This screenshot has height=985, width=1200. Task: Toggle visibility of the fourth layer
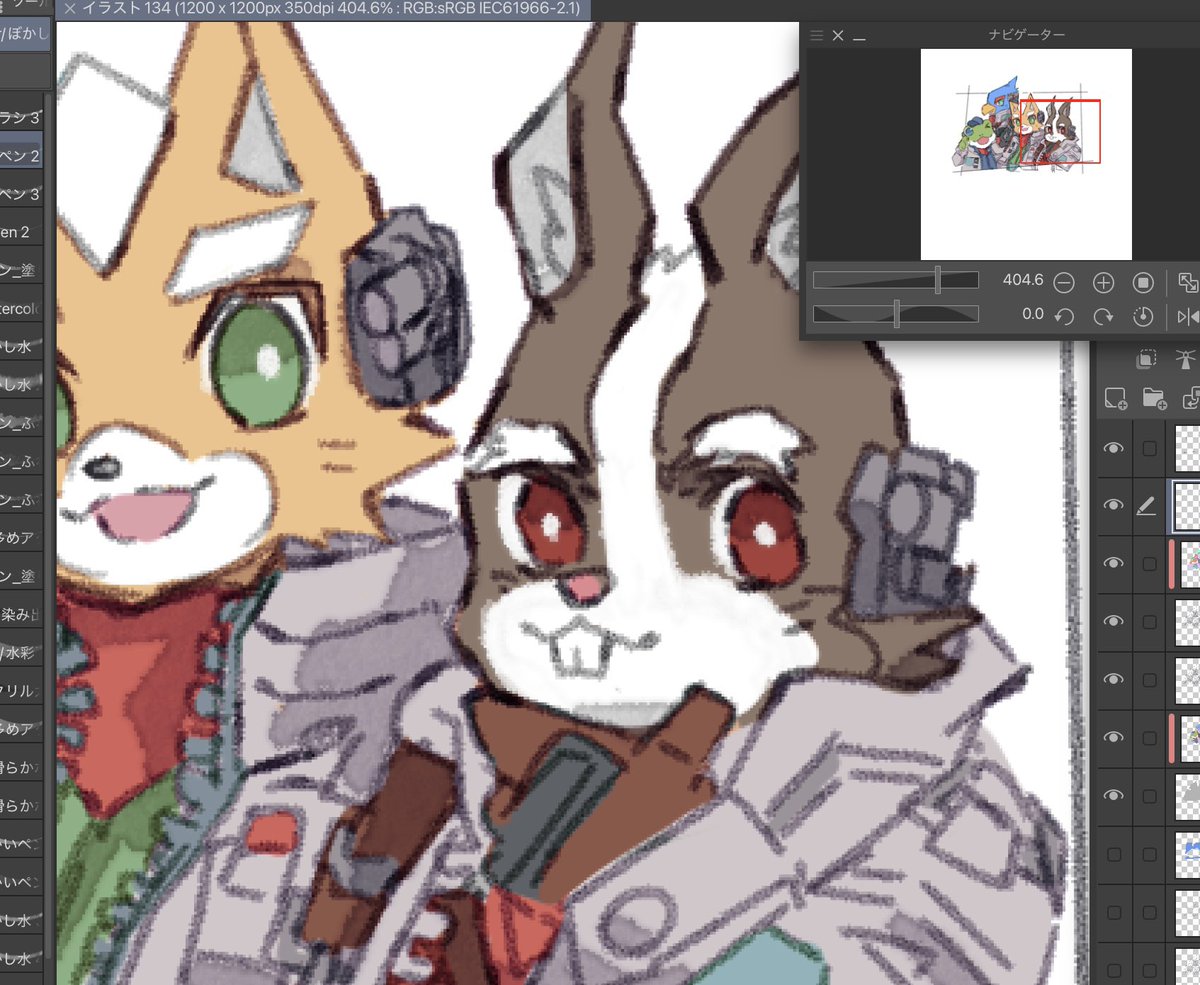[x=1114, y=622]
